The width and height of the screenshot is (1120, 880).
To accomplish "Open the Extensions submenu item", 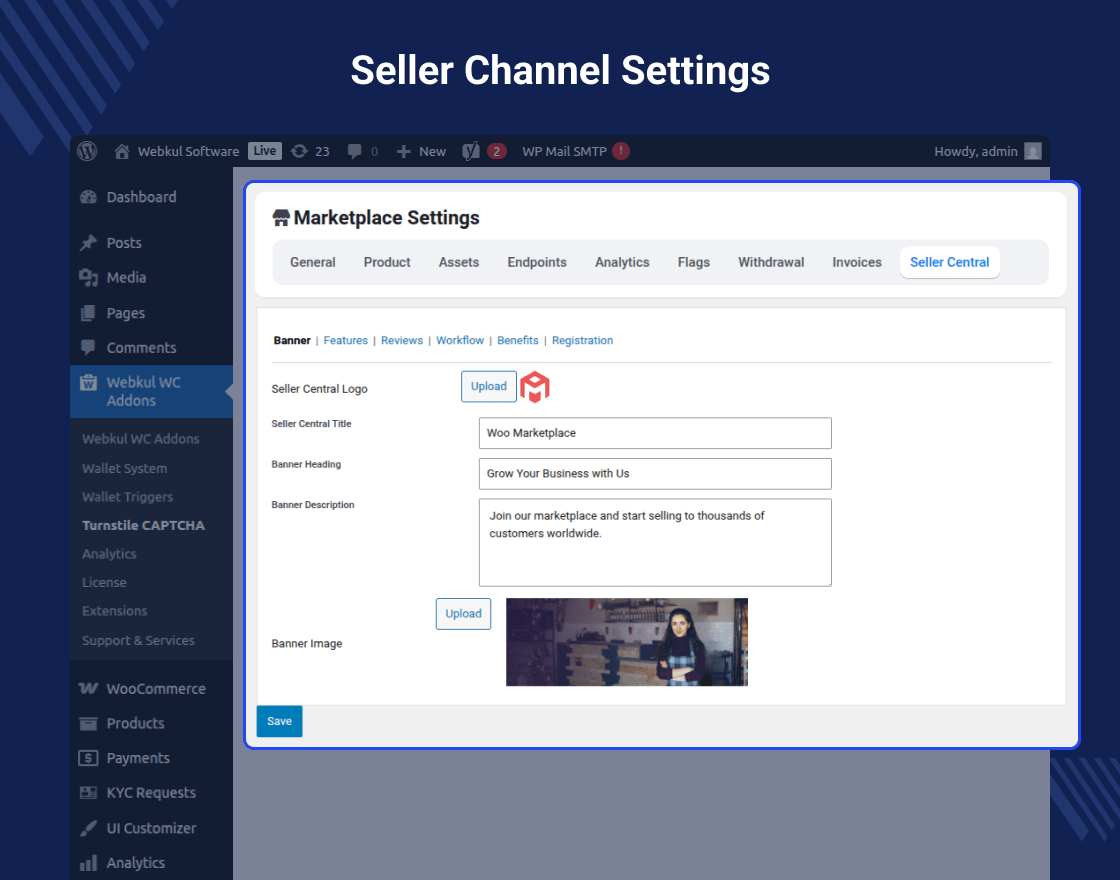I will click(114, 611).
